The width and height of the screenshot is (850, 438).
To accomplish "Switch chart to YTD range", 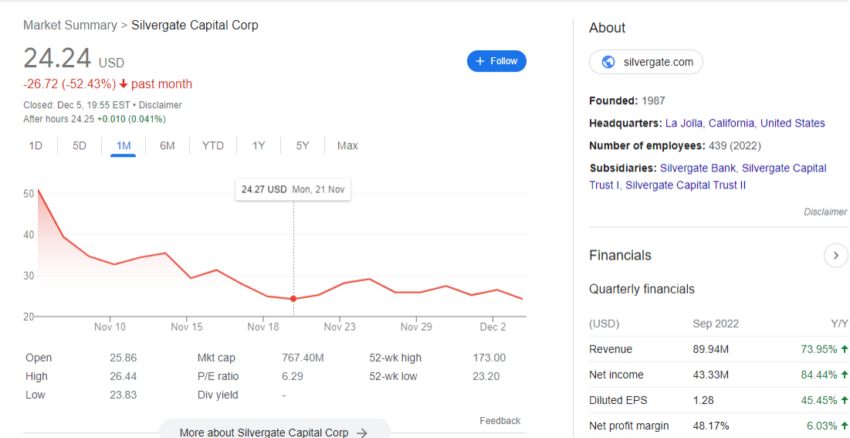I will point(212,146).
